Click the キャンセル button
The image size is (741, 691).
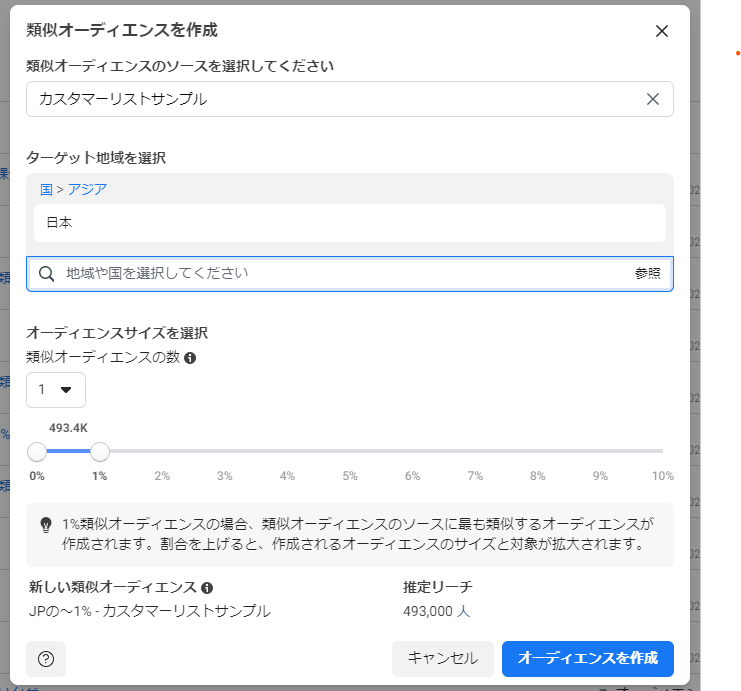tap(443, 658)
